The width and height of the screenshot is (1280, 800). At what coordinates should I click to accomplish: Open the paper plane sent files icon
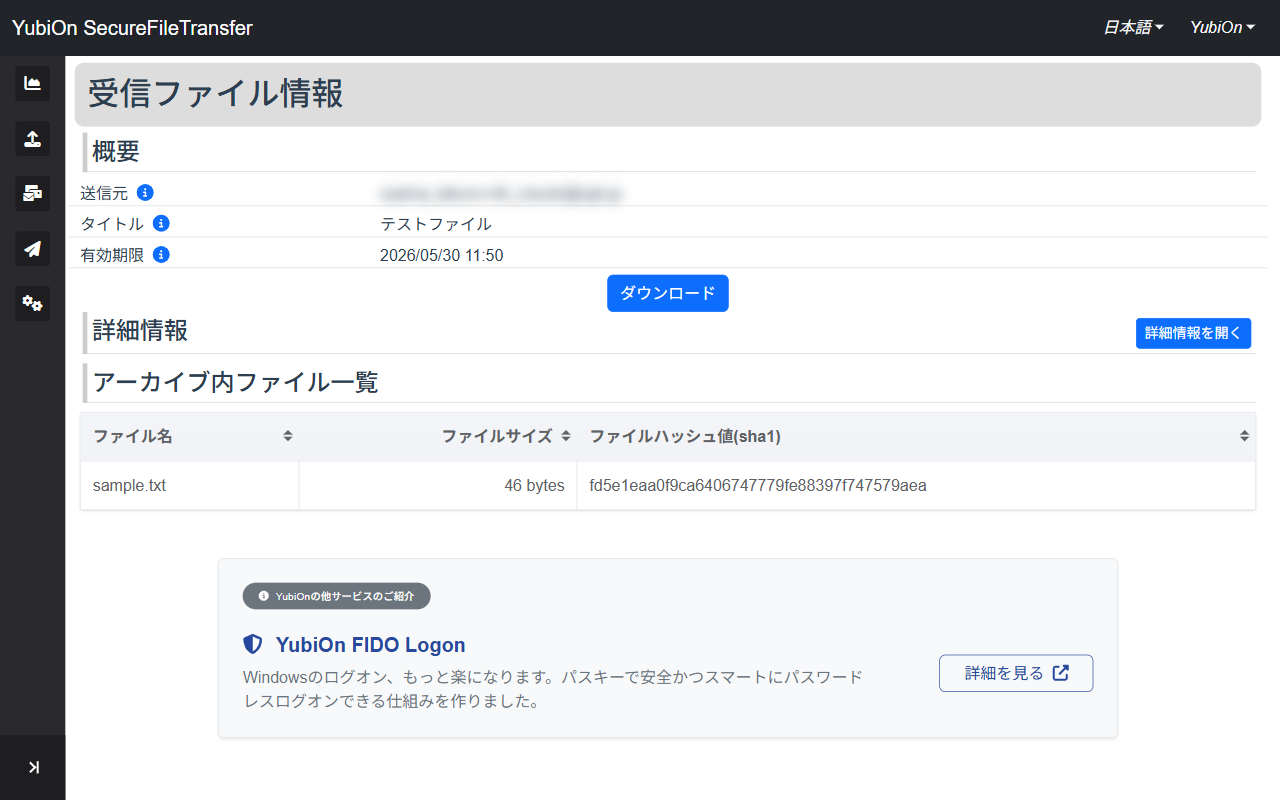click(32, 248)
